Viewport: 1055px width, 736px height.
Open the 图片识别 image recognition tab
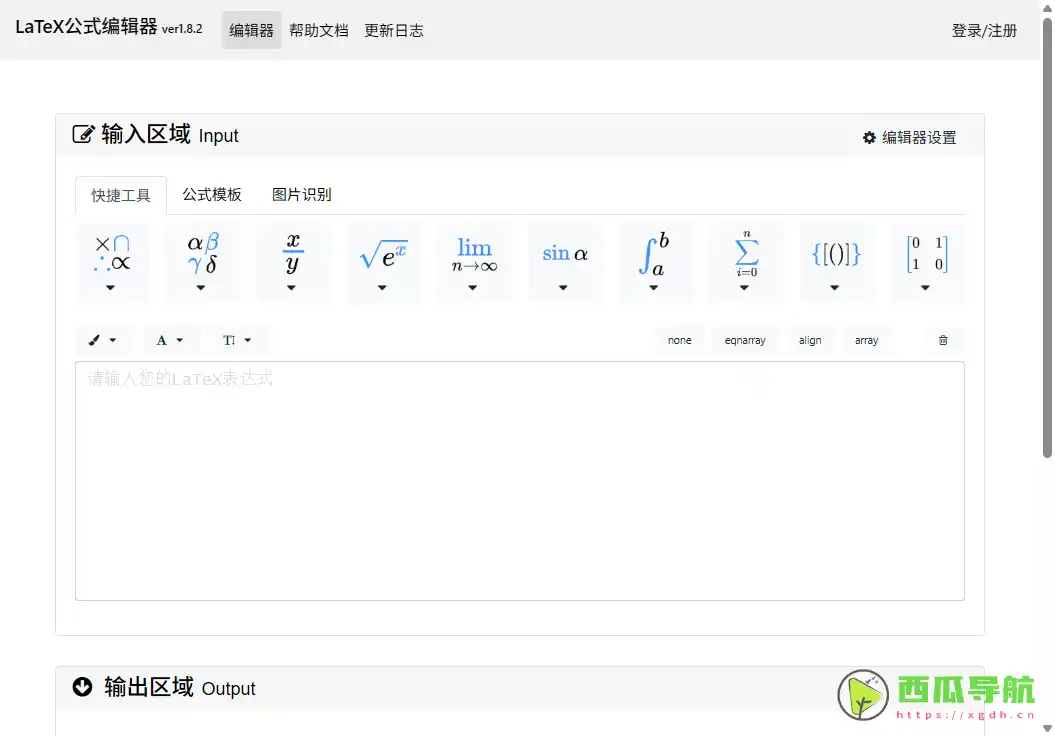coord(302,195)
